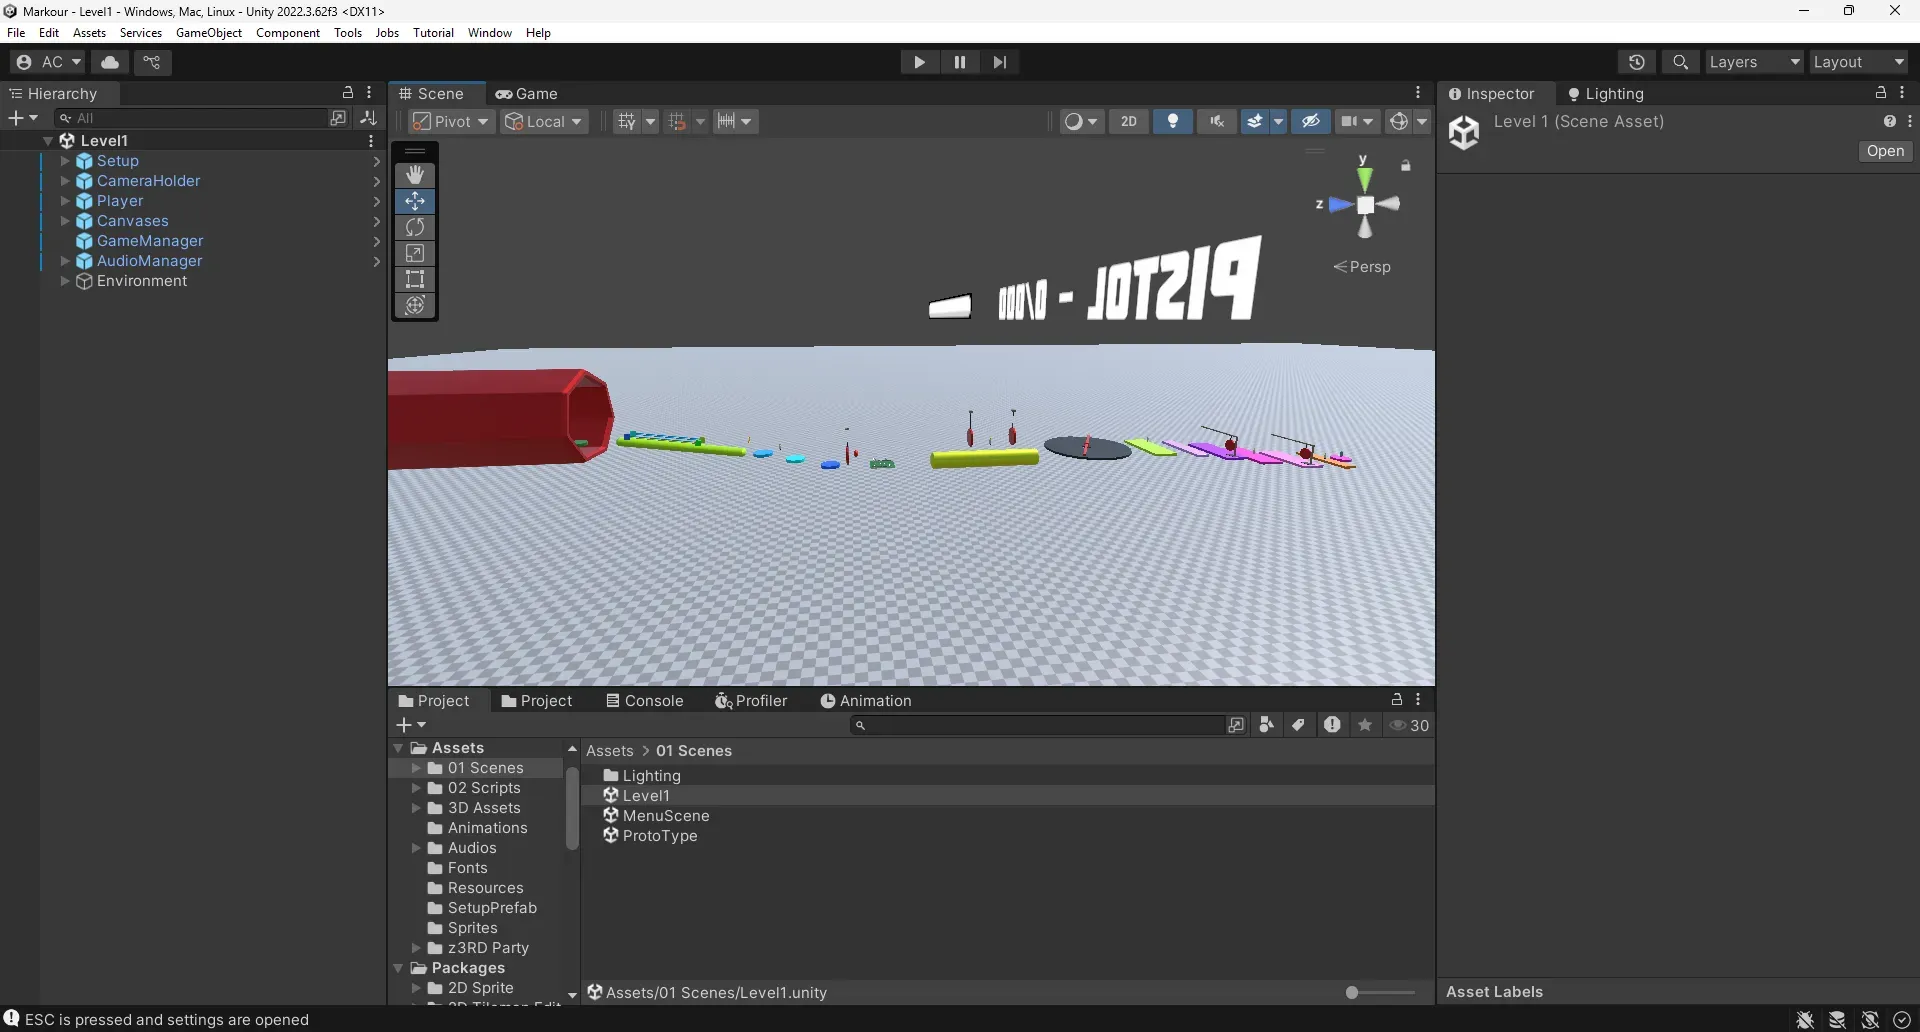
Task: Click the Favorites star icon in Project
Action: point(1365,725)
